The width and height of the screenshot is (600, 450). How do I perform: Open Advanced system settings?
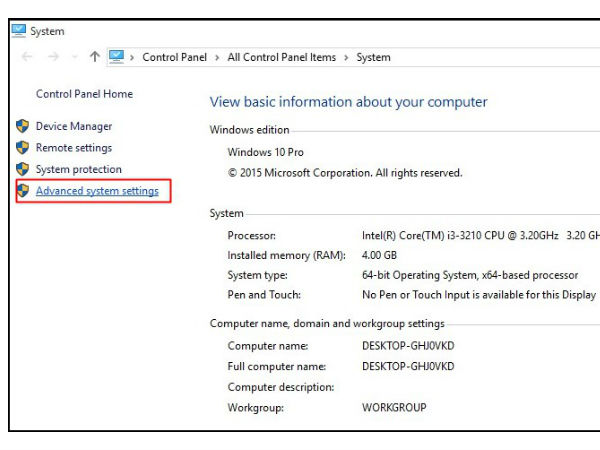[97, 191]
